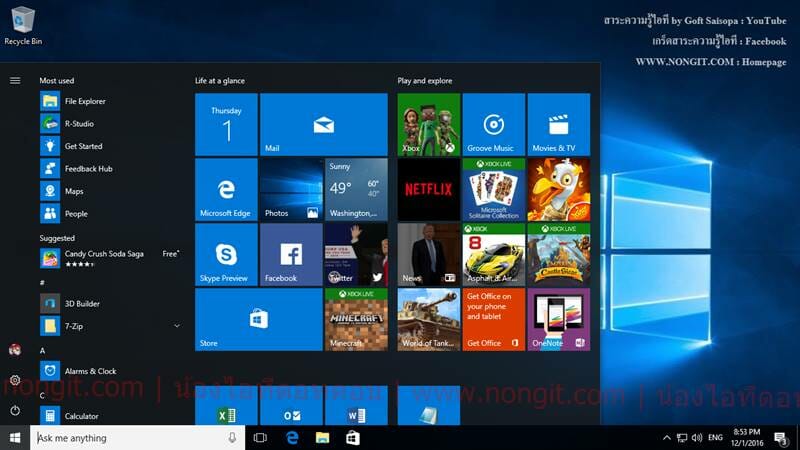Open the People app
Viewport: 800px width, 450px height.
point(110,213)
